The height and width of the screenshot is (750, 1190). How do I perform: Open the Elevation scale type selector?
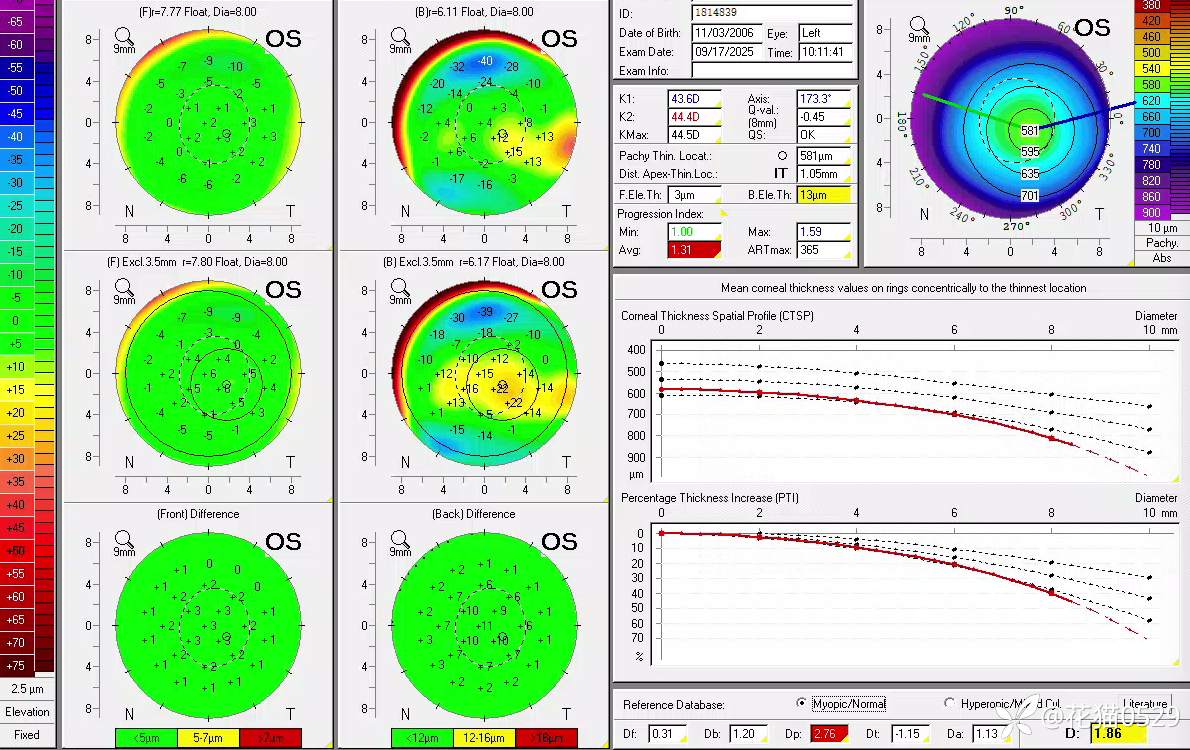coord(27,712)
